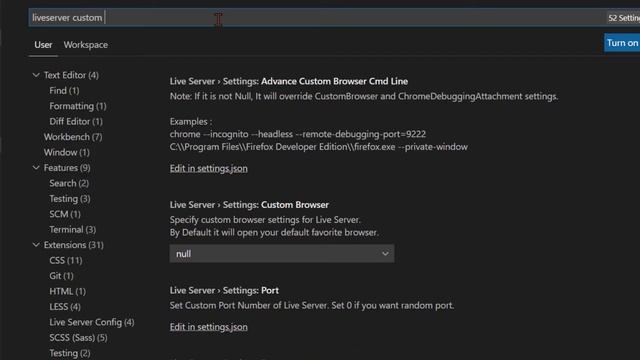The image size is (640, 360).
Task: Select Terminal (3) in settings tree
Action: (73, 229)
